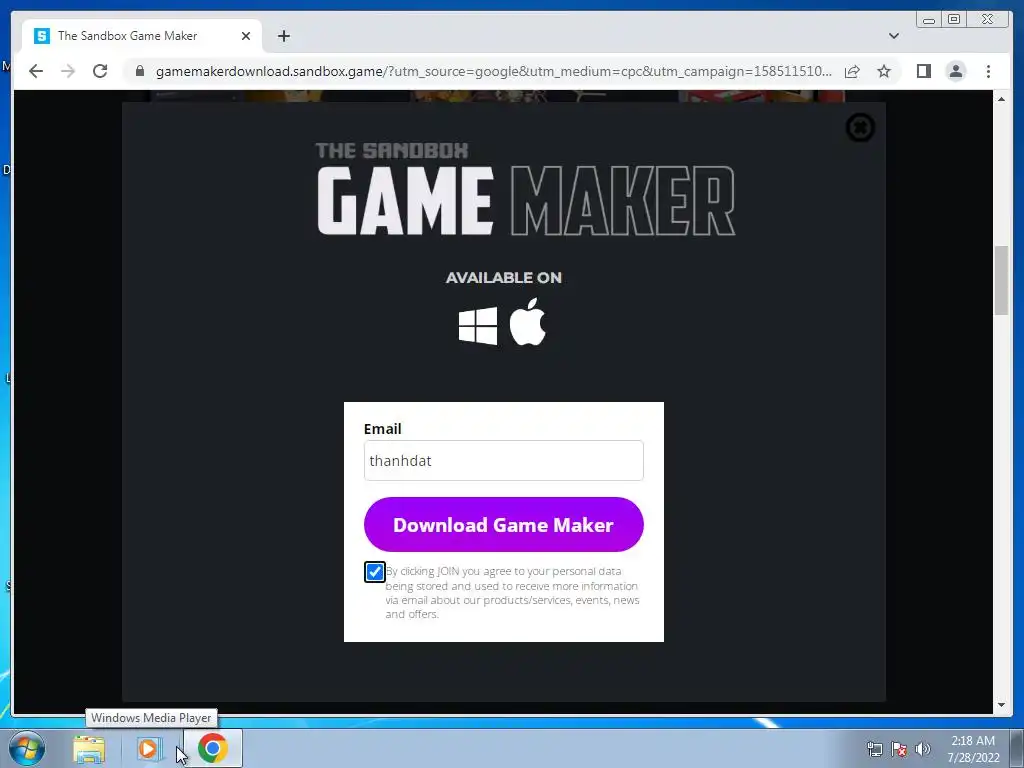Focus the Email input field

pos(504,460)
